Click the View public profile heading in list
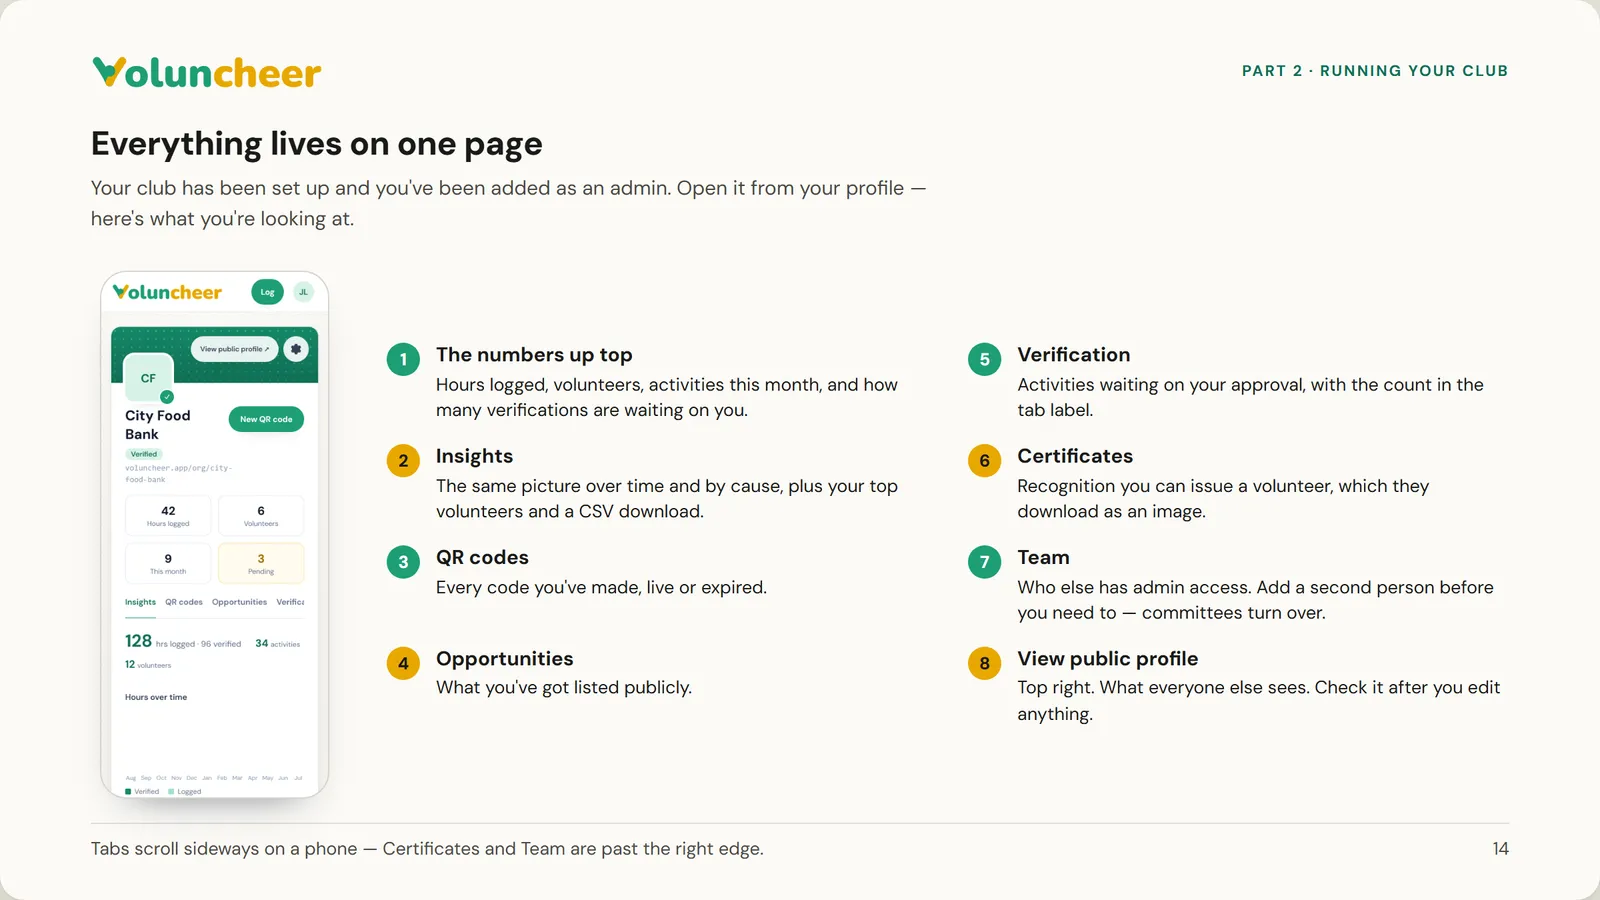The width and height of the screenshot is (1600, 900). (1108, 659)
